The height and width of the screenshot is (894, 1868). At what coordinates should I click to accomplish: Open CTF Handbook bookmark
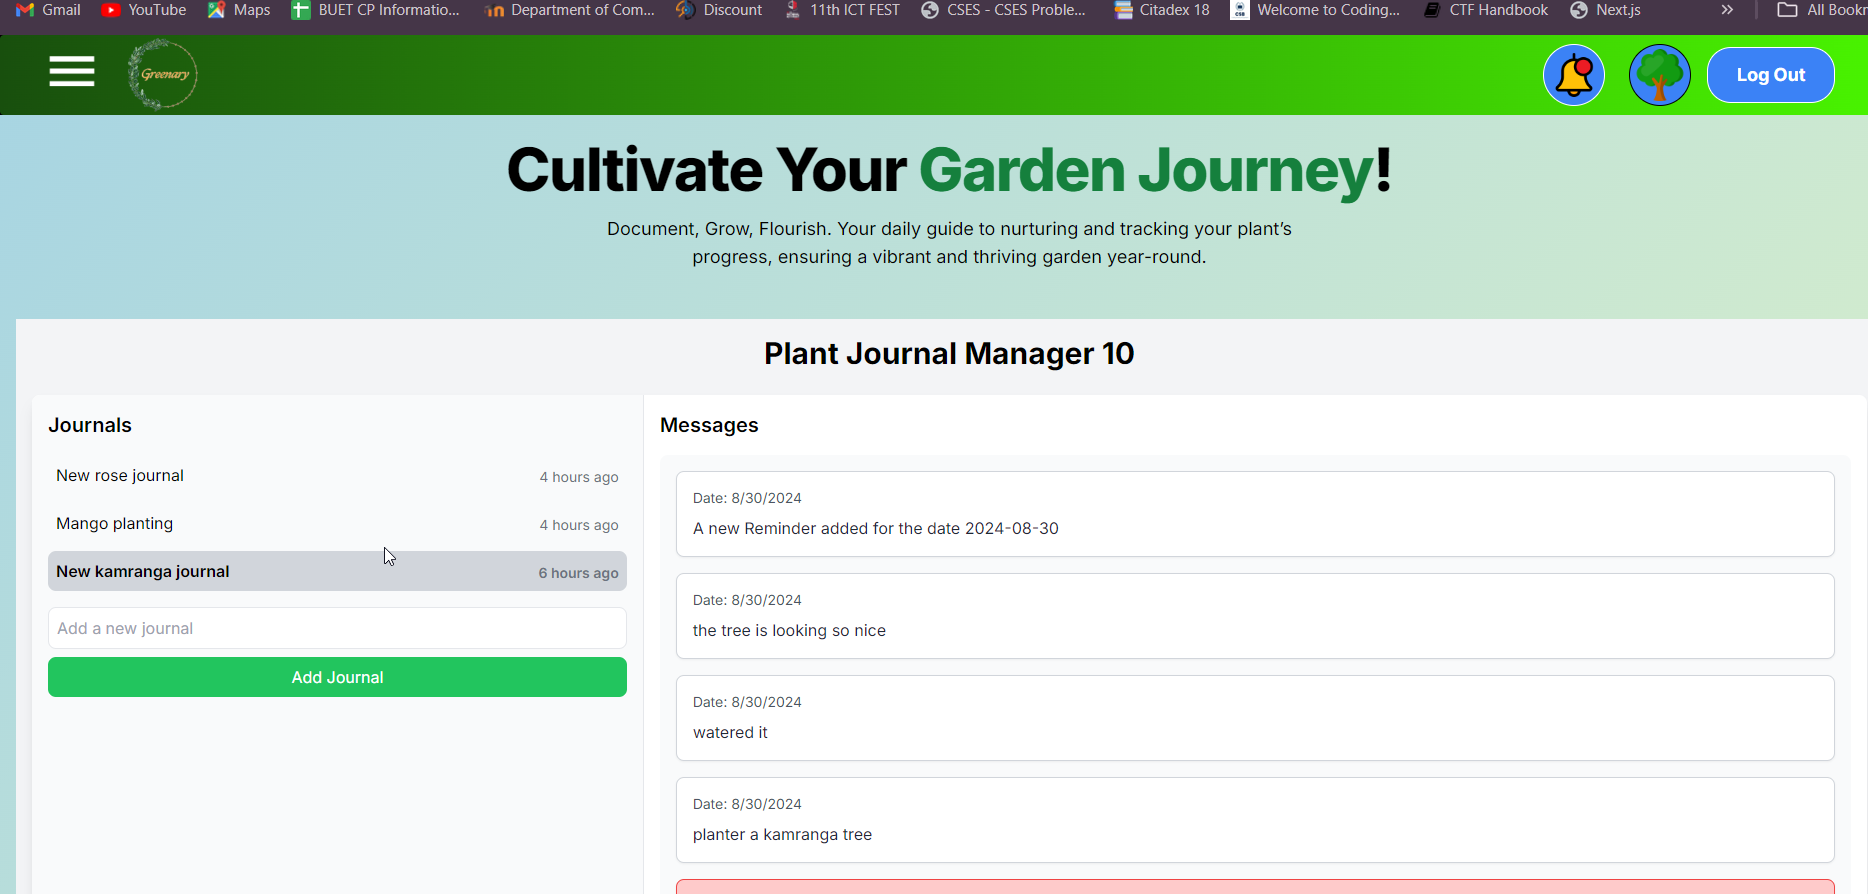[1486, 10]
